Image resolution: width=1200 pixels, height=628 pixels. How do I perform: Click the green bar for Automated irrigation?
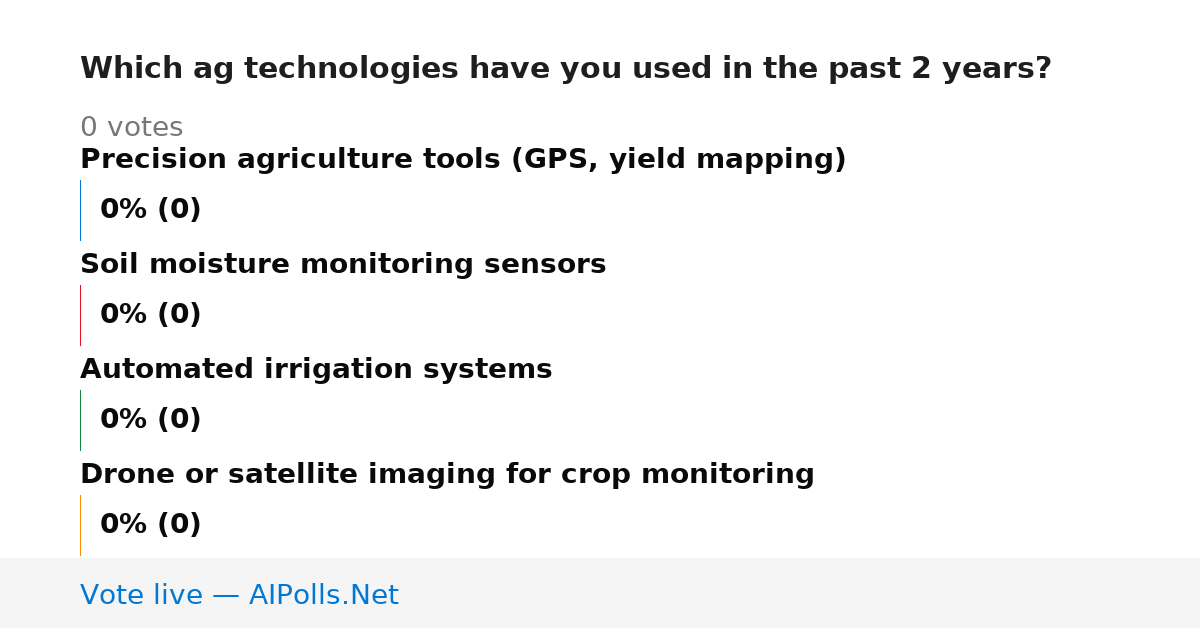81,420
